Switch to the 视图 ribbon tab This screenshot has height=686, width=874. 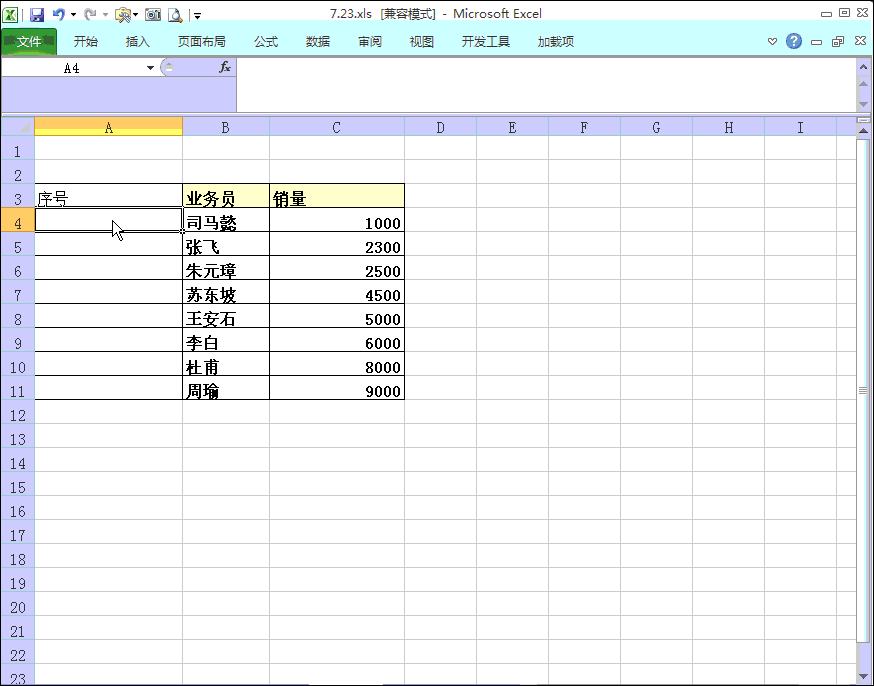pyautogui.click(x=421, y=41)
